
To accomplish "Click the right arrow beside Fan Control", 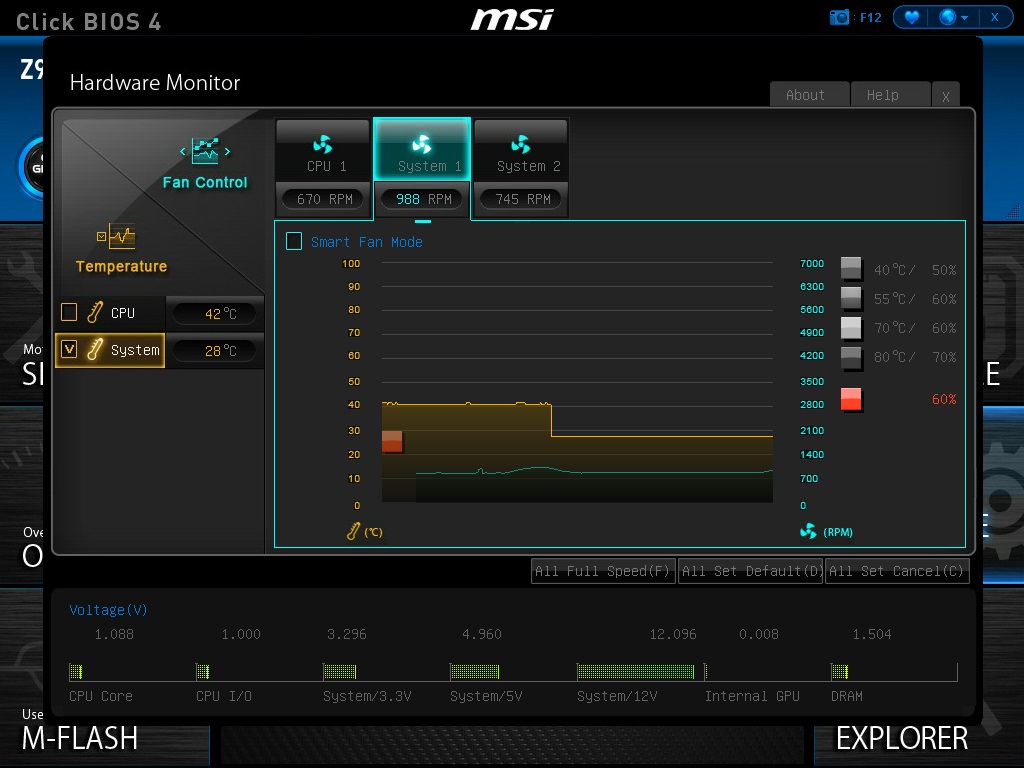I will pyautogui.click(x=227, y=152).
